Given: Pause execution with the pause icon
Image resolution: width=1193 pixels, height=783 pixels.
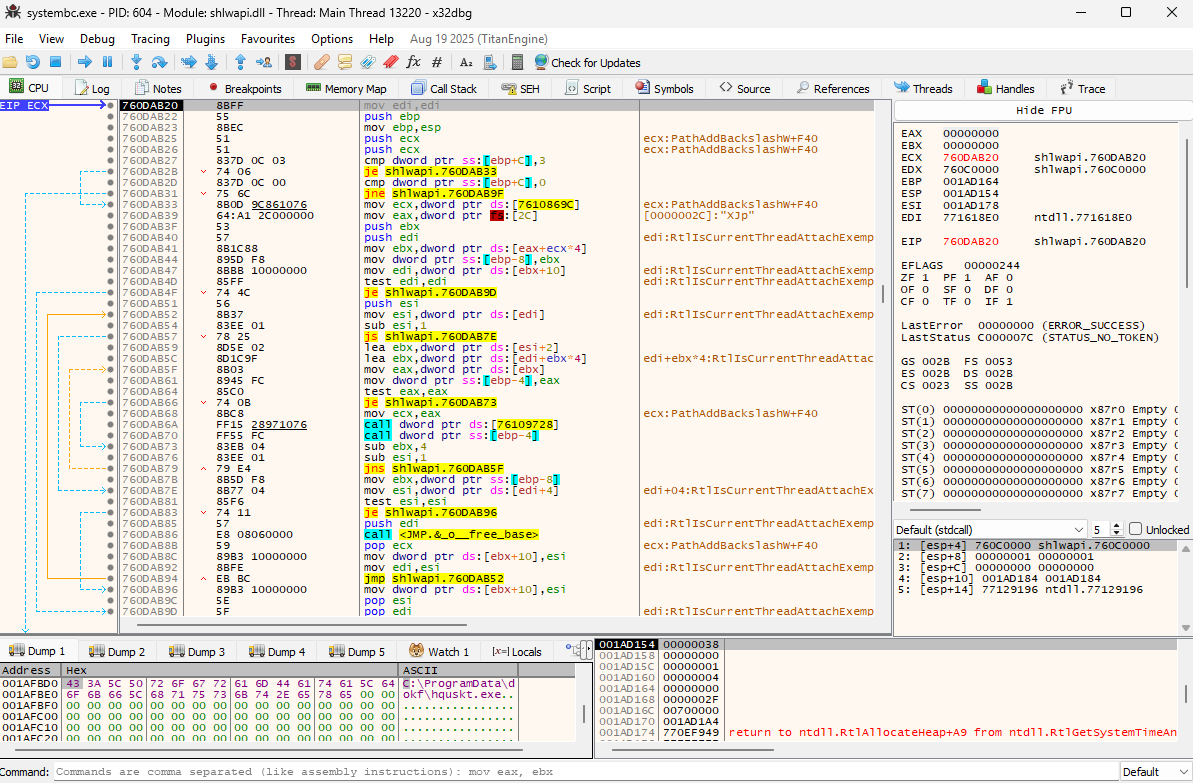Looking at the screenshot, I should 107,62.
